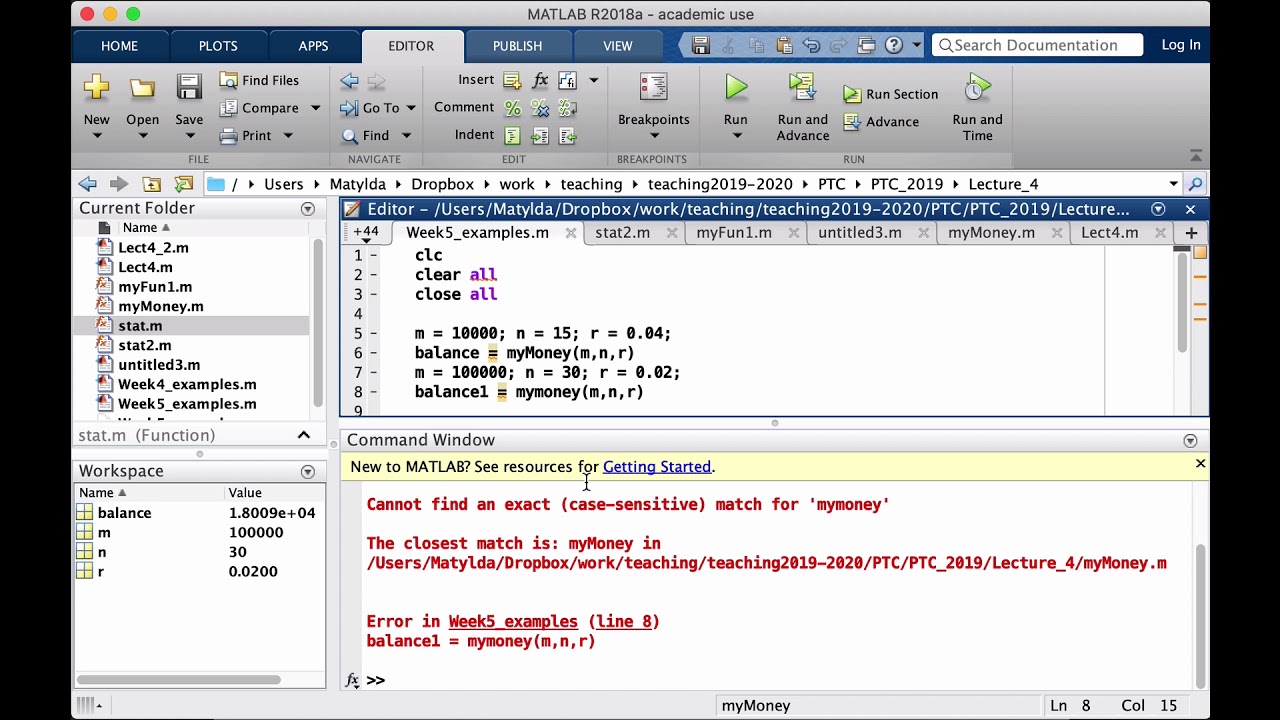The height and width of the screenshot is (720, 1280).
Task: Switch to the PUBLISH ribbon tab
Action: click(517, 46)
